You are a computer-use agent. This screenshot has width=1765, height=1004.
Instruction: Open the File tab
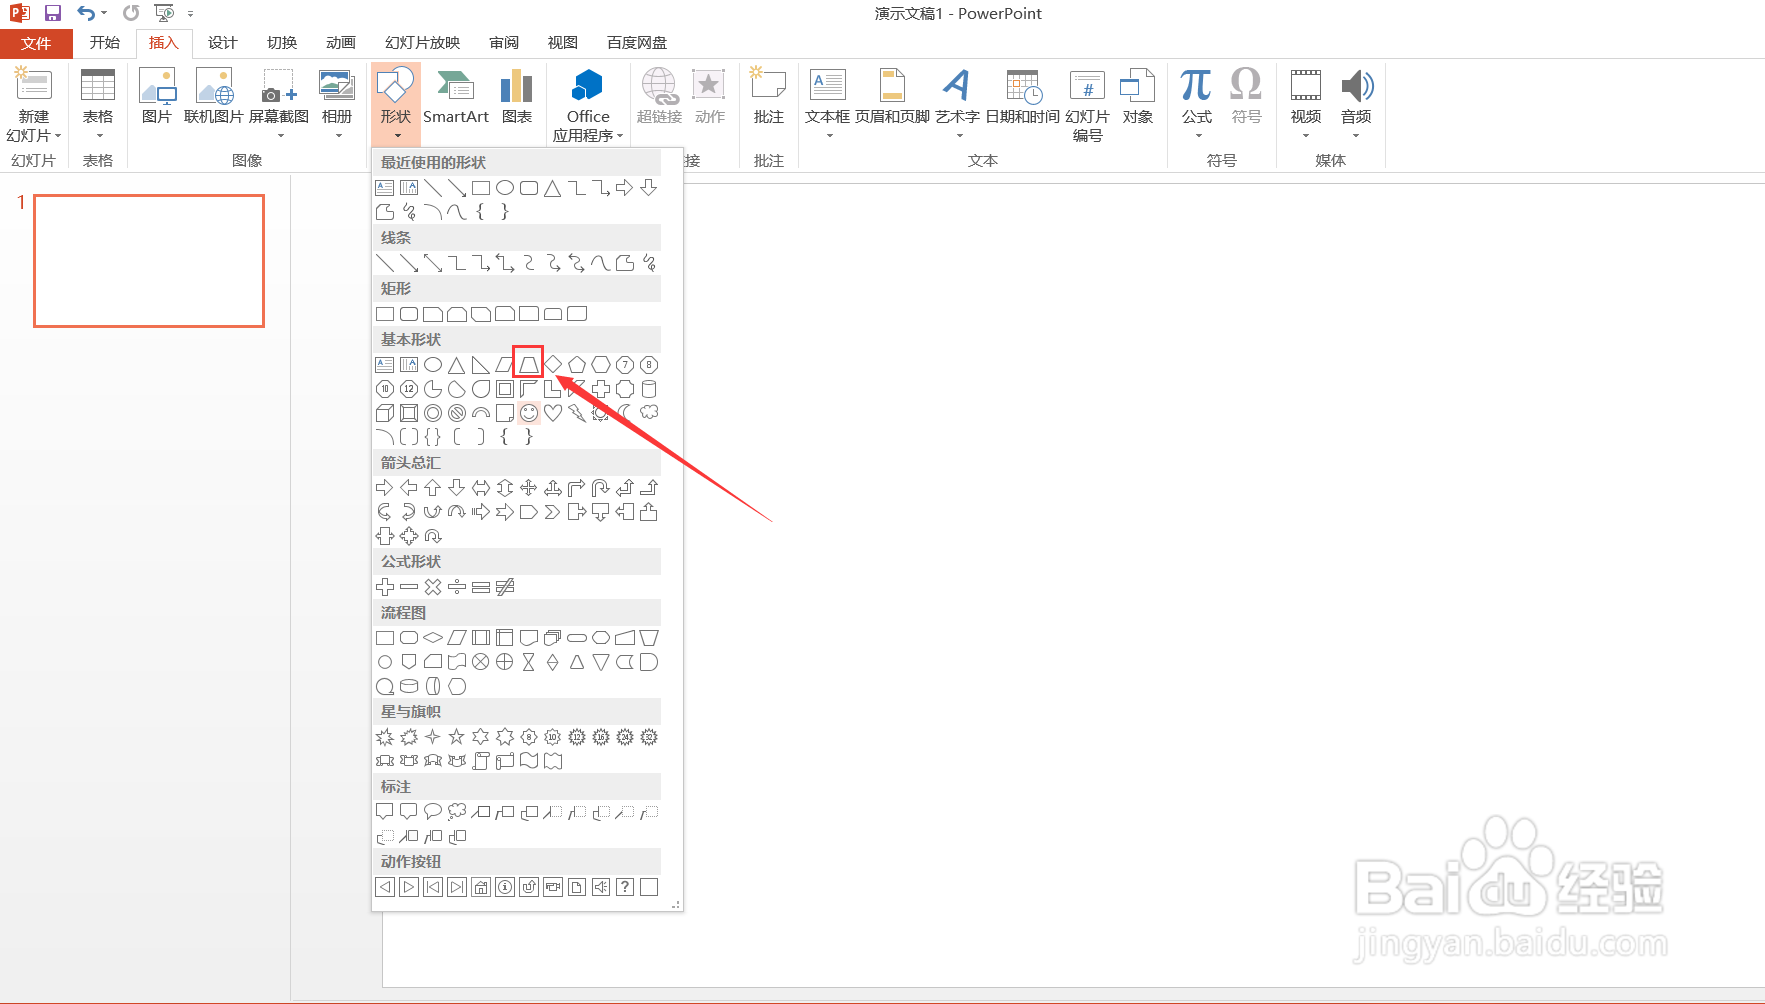(36, 43)
